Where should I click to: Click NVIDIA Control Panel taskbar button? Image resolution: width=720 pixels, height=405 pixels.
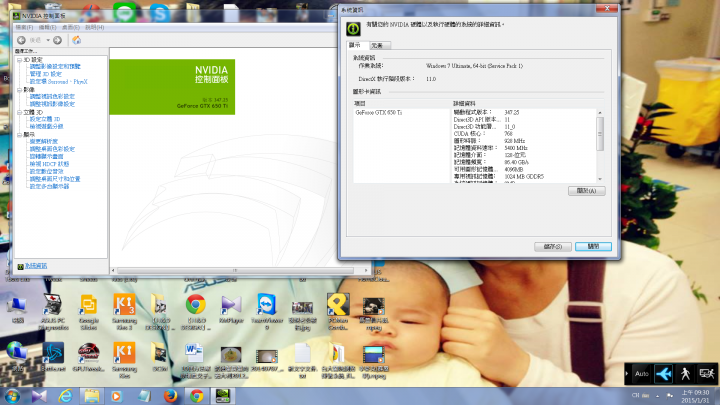[223, 396]
